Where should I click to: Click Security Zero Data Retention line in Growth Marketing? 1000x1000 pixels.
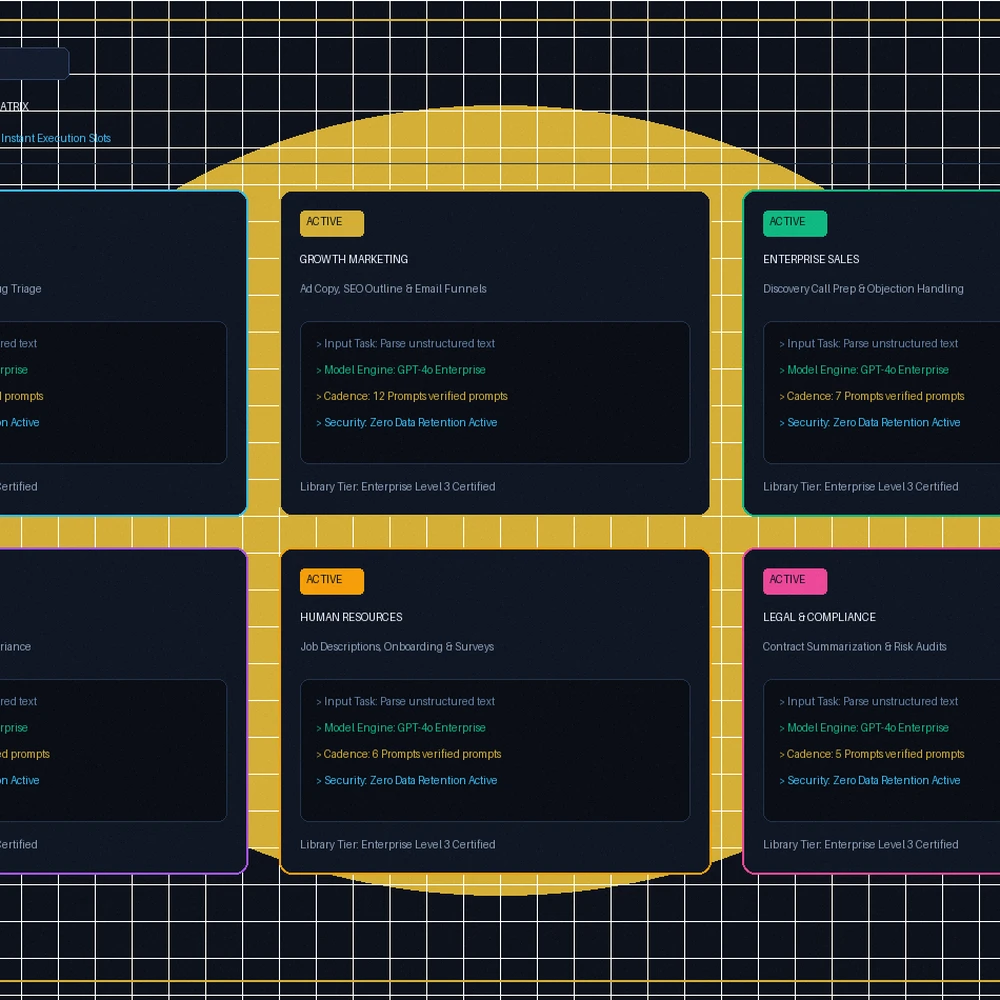[x=406, y=422]
